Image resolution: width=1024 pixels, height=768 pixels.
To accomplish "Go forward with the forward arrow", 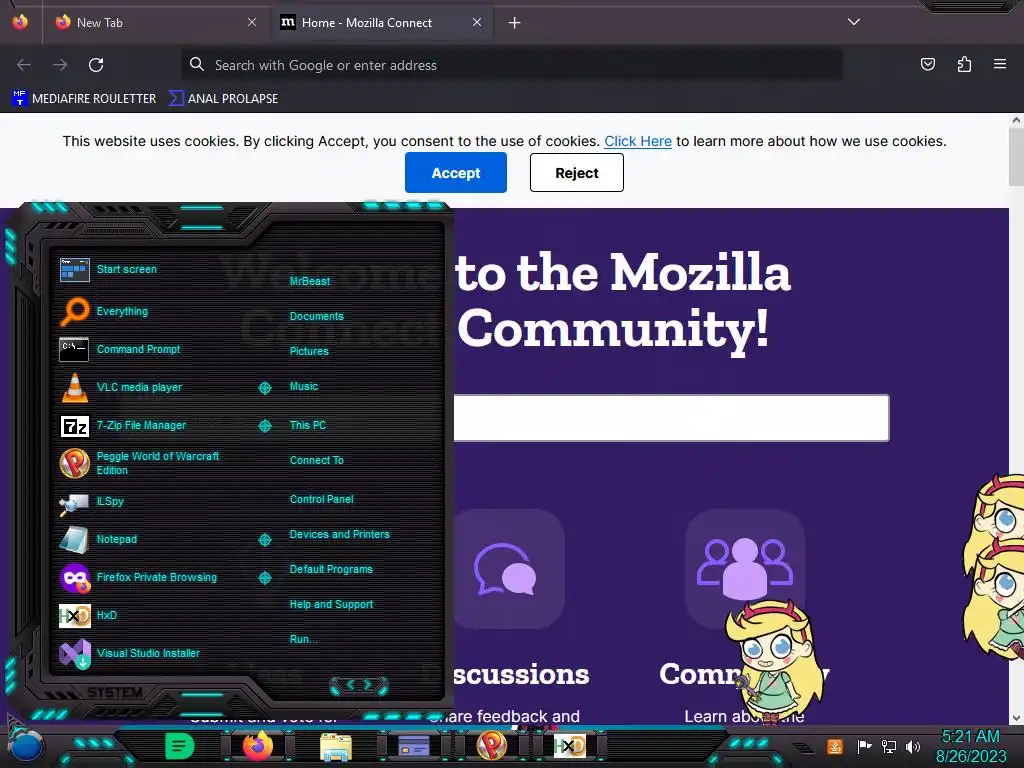I will coord(60,65).
